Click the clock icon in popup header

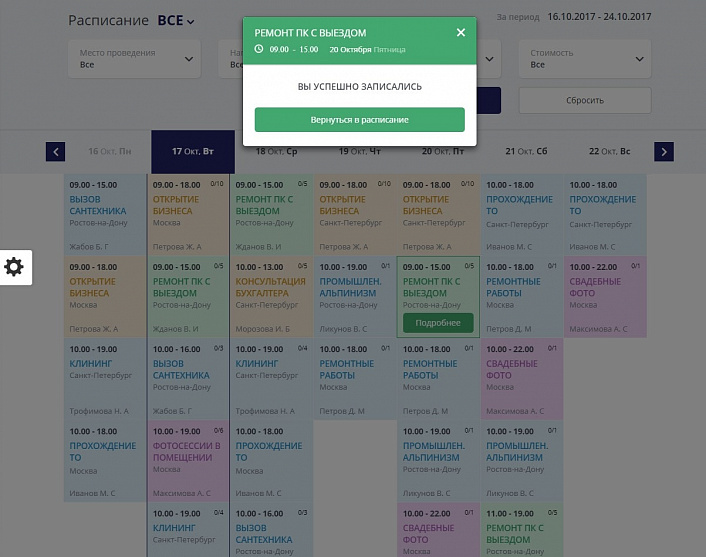coord(259,48)
